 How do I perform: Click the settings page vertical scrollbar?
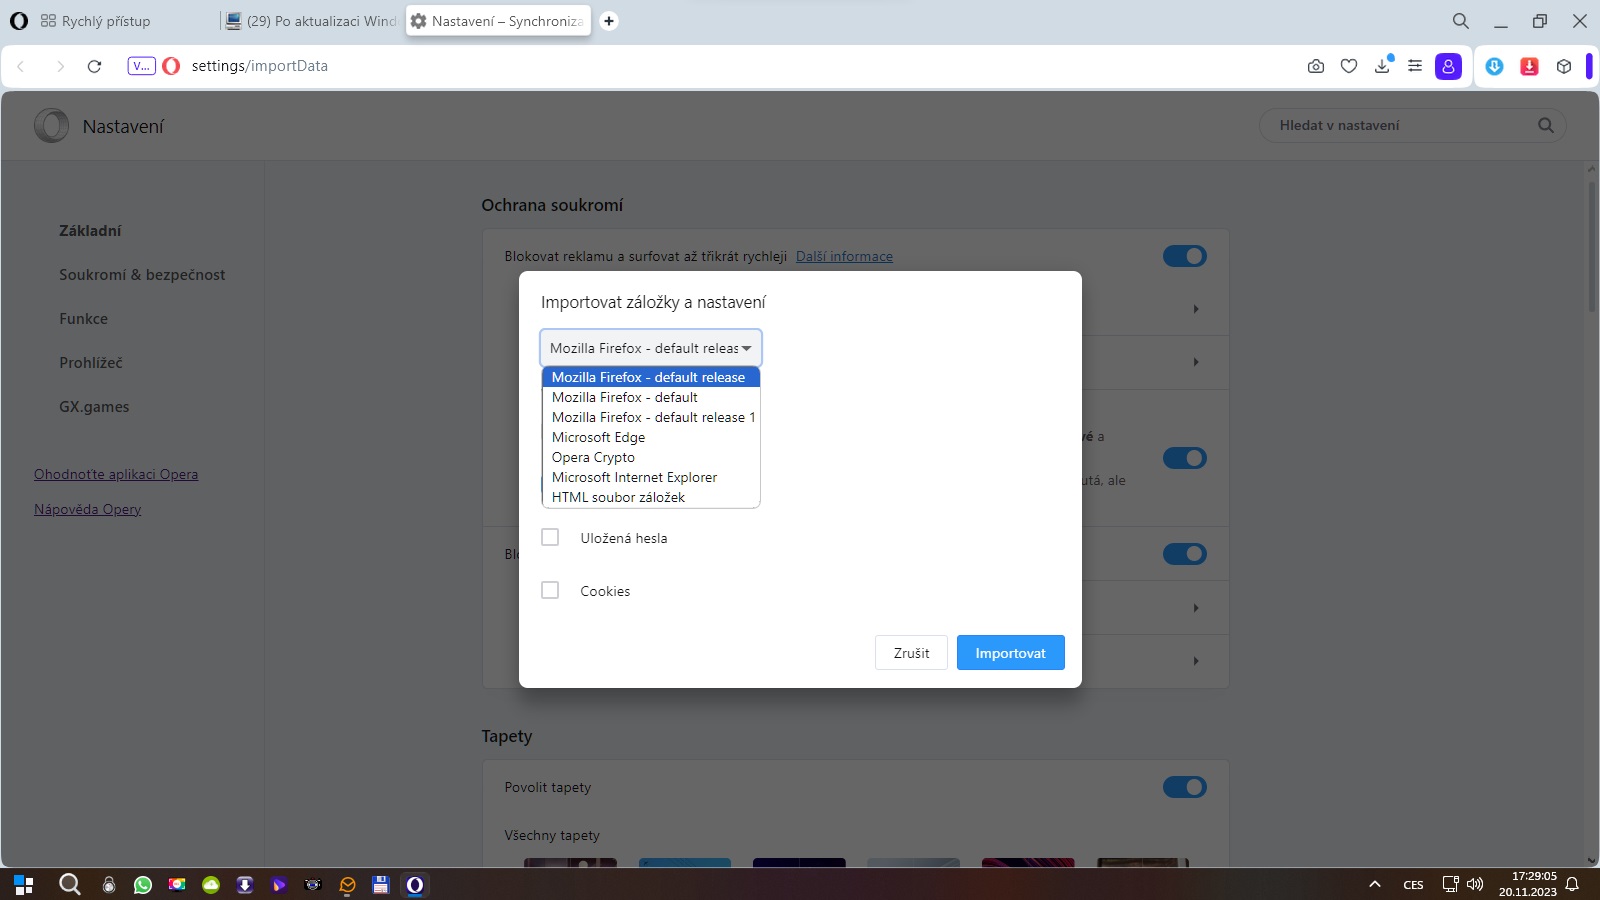coord(1592,245)
